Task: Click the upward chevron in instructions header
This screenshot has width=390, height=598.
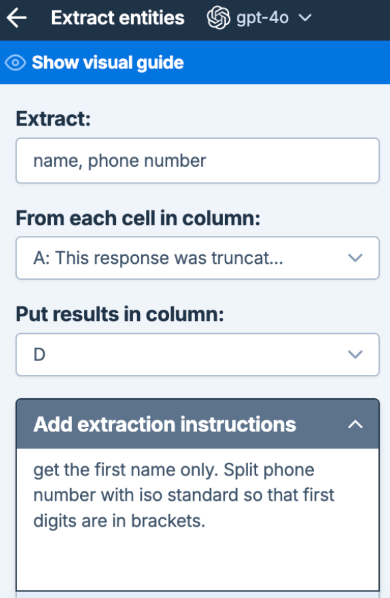Action: pyautogui.click(x=355, y=424)
